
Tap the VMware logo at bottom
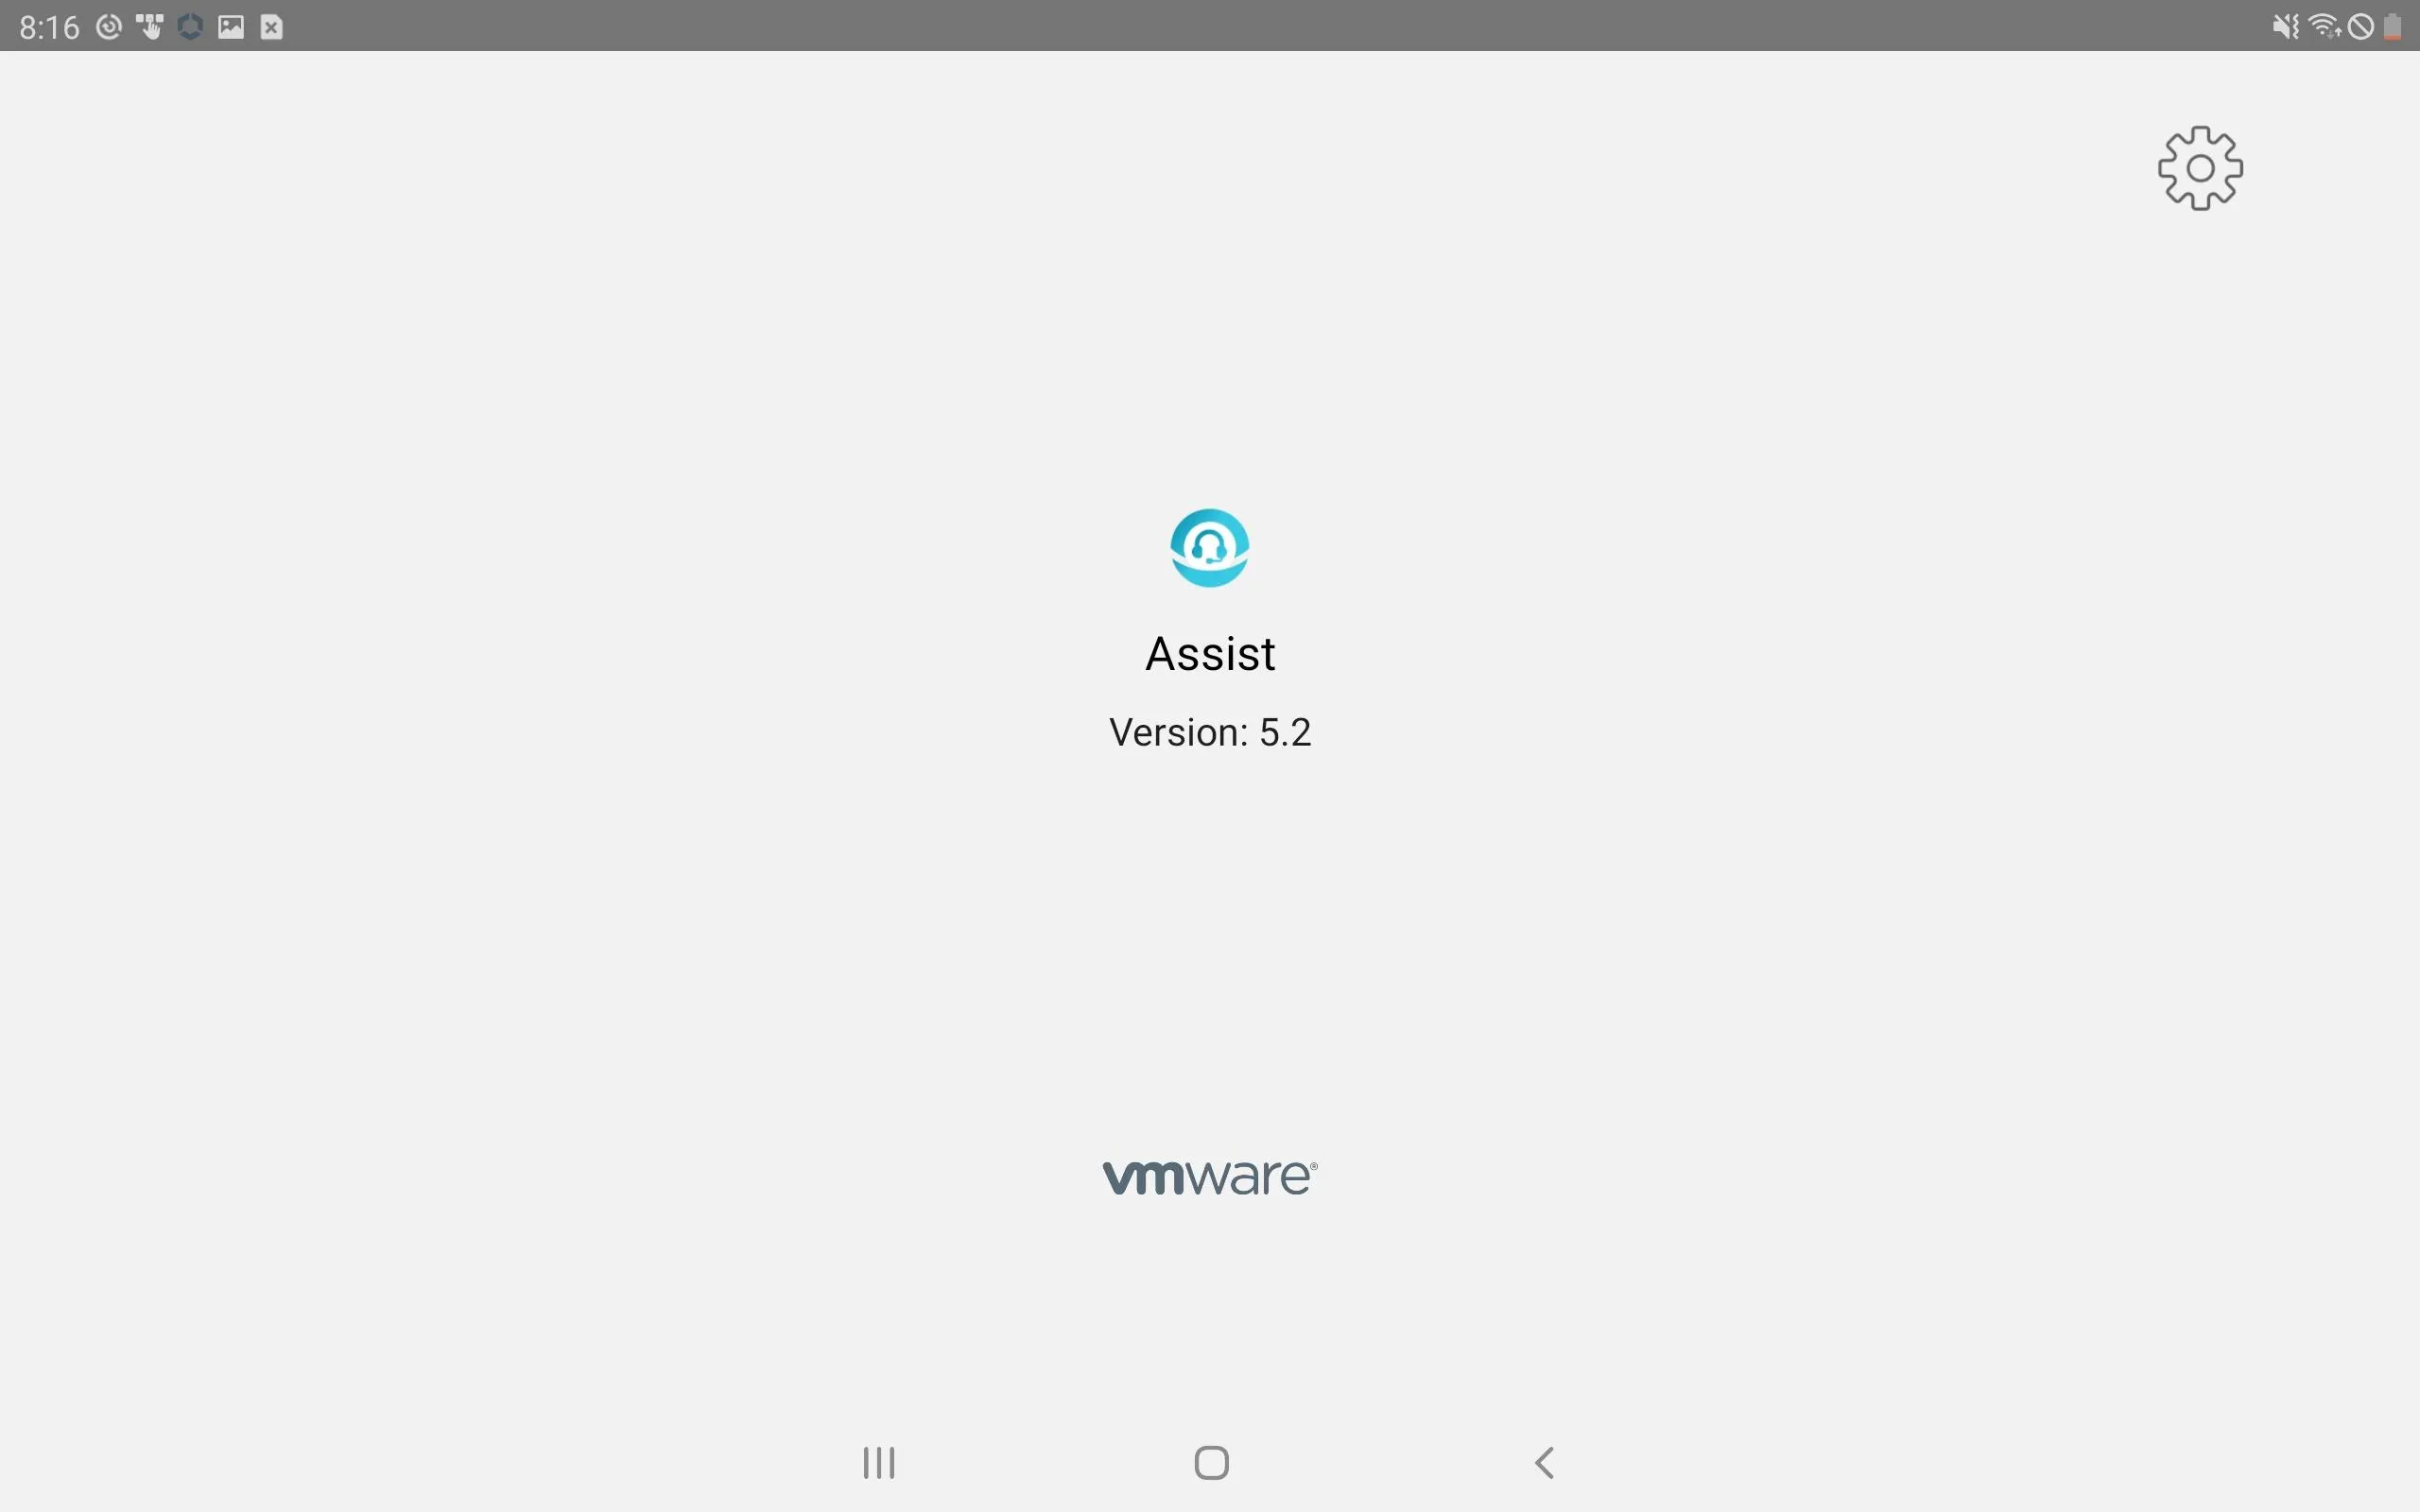click(1209, 1177)
